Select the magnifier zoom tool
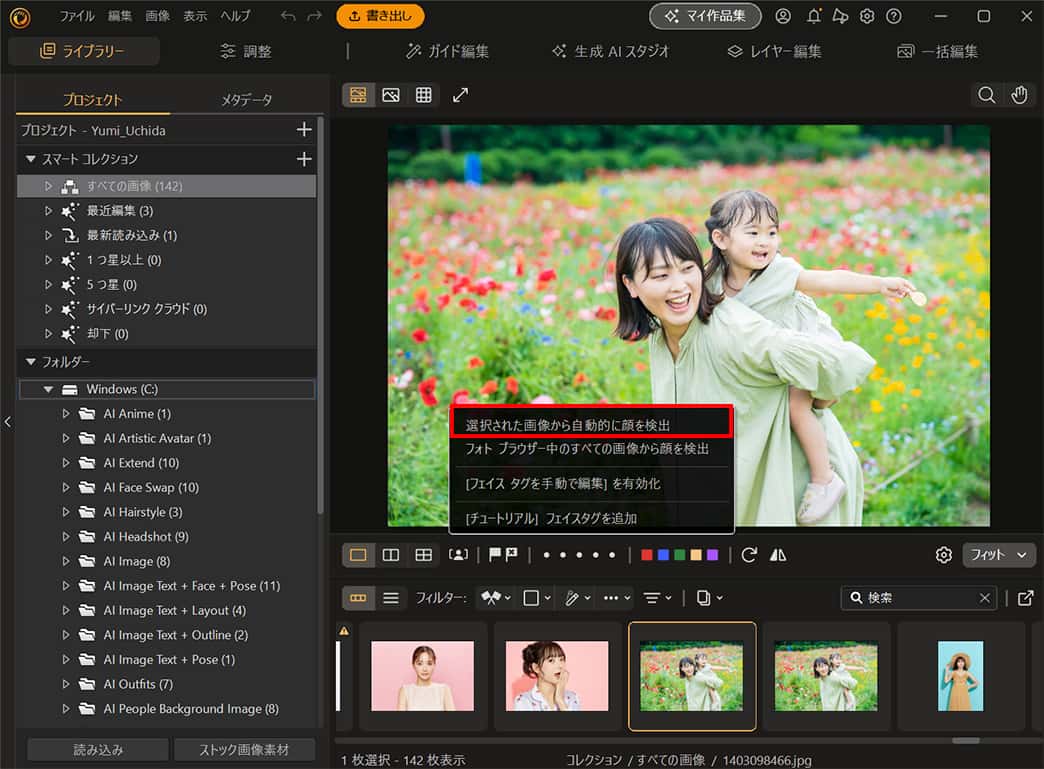The image size is (1044, 769). coord(987,95)
